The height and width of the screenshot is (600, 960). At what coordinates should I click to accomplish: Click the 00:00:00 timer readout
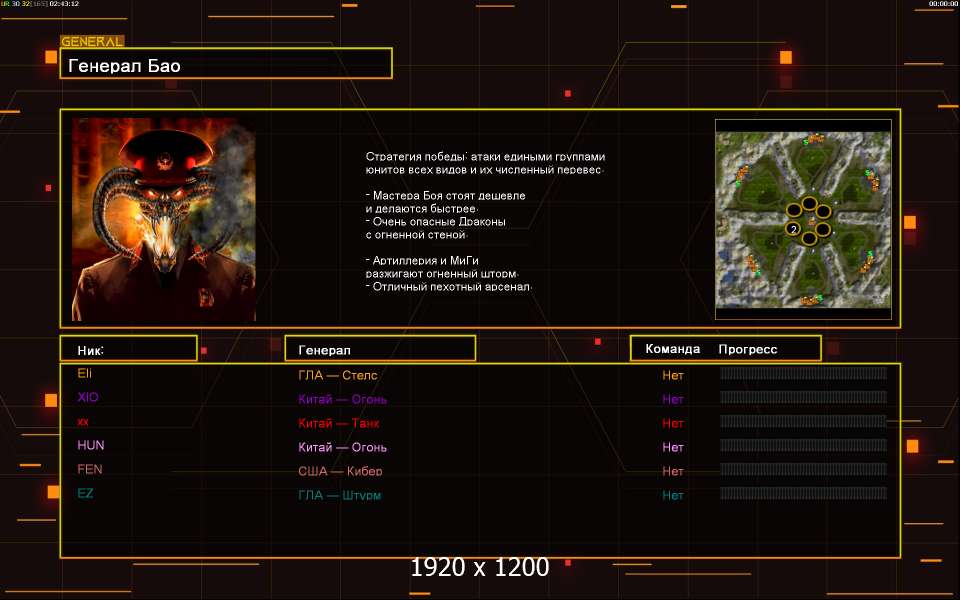(x=943, y=4)
